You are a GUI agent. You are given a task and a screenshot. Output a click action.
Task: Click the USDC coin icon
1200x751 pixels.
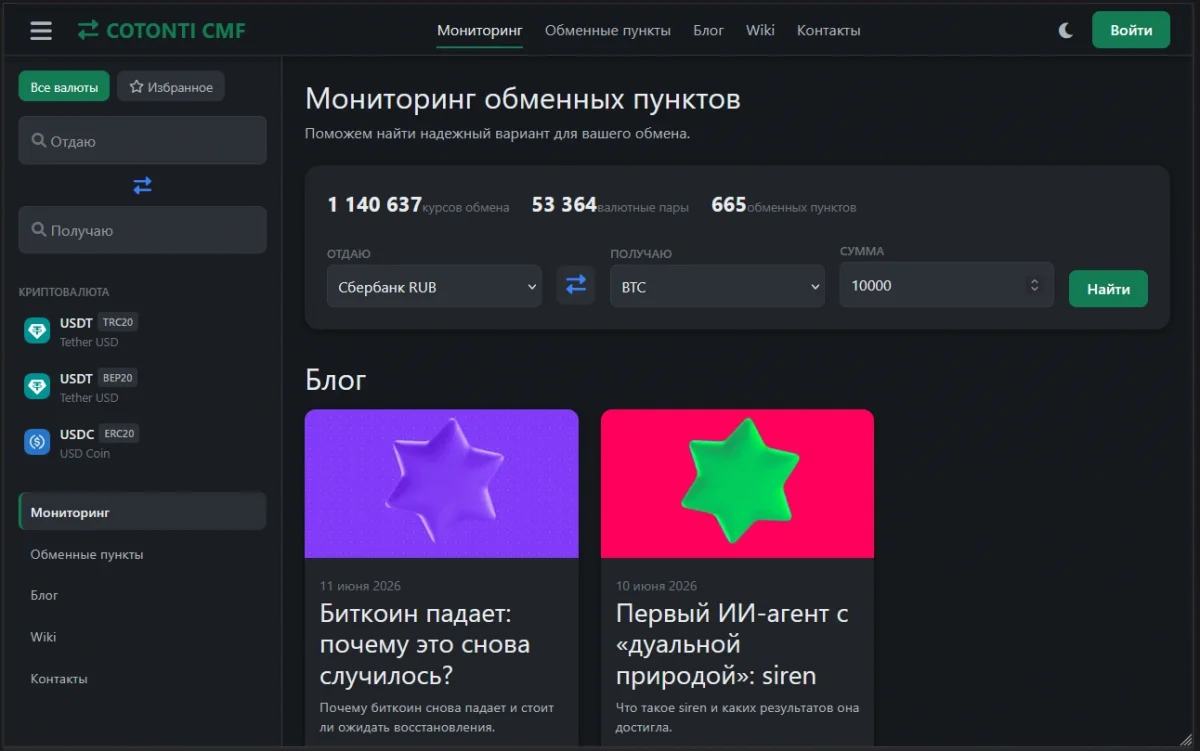click(37, 442)
